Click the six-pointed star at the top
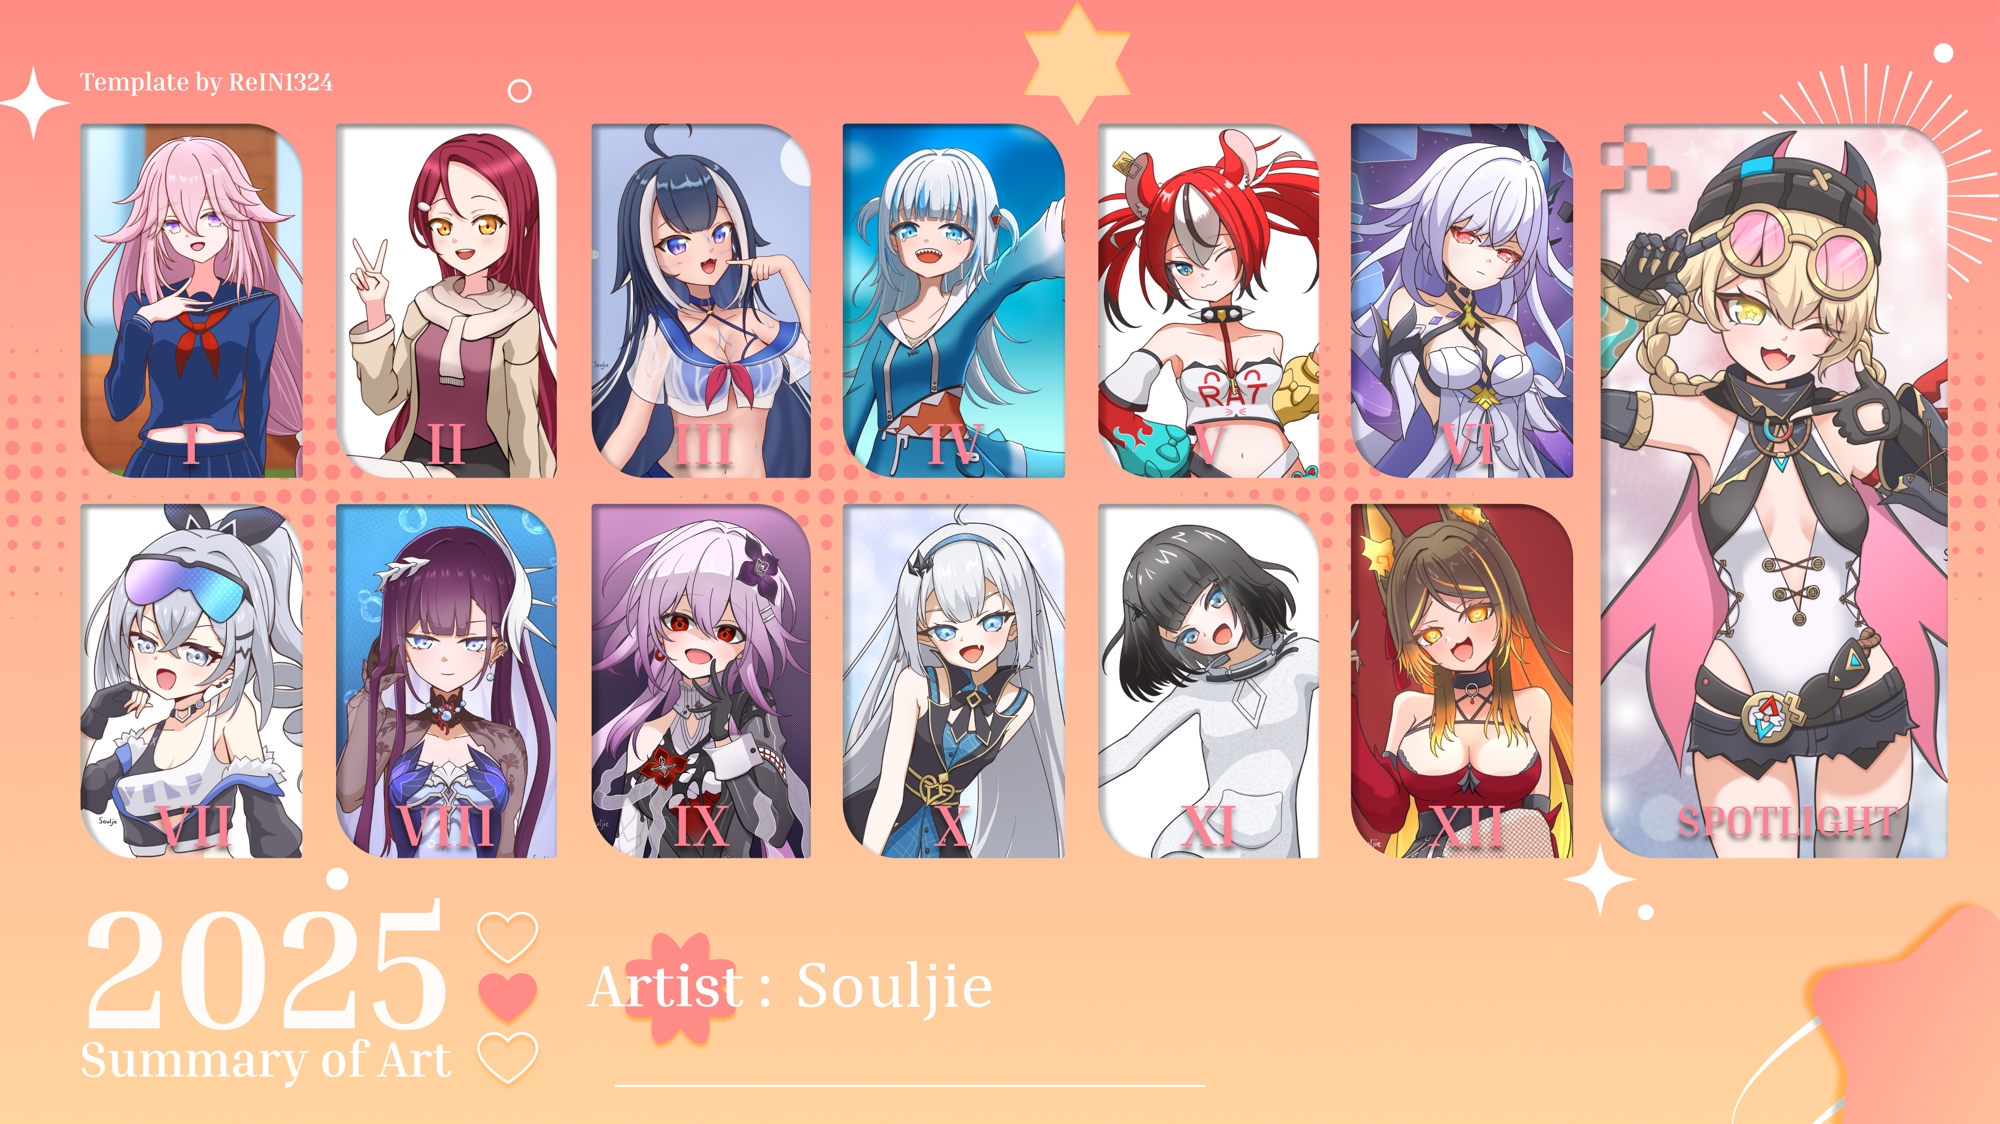Viewport: 2000px width, 1124px height. [x=1077, y=63]
